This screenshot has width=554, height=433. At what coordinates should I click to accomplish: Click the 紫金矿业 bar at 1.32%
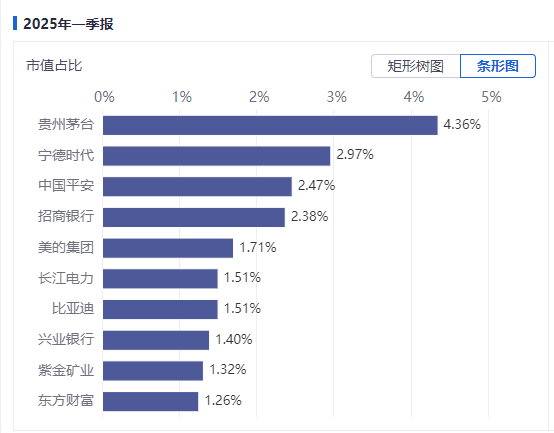pos(153,371)
